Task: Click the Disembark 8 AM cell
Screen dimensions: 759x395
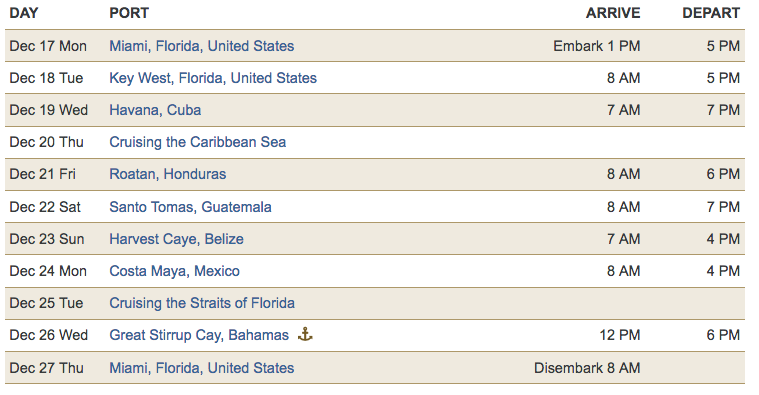Action: click(x=587, y=368)
